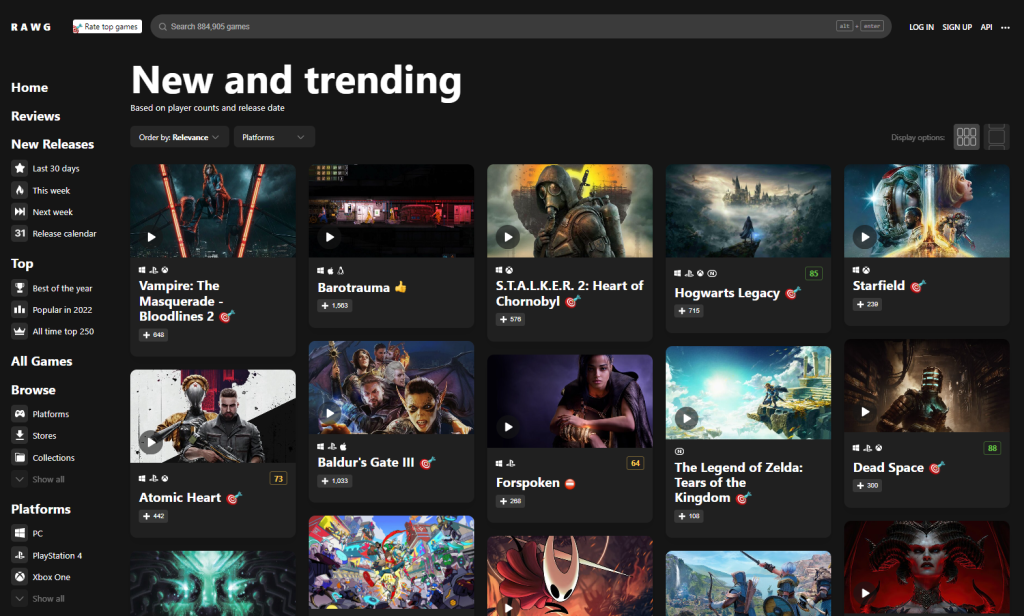
Task: Click the Rate top games button
Action: [107, 27]
